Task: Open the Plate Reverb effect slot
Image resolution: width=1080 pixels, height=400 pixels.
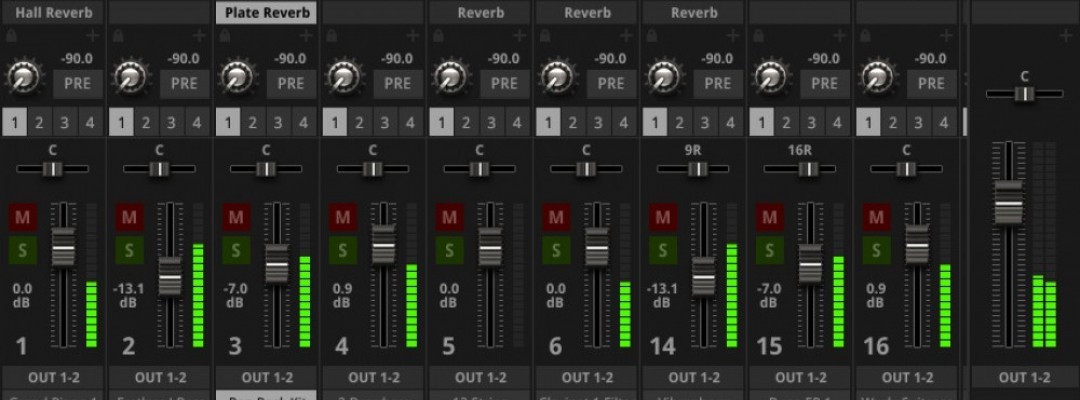Action: [265, 13]
